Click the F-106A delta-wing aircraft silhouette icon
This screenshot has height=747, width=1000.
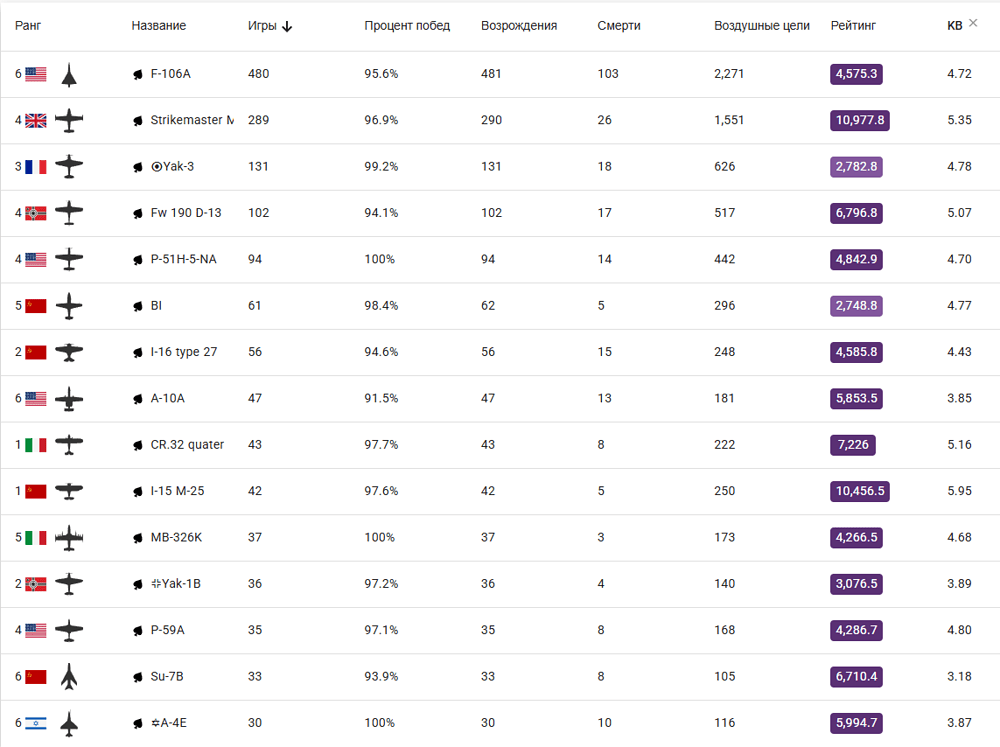point(69,75)
